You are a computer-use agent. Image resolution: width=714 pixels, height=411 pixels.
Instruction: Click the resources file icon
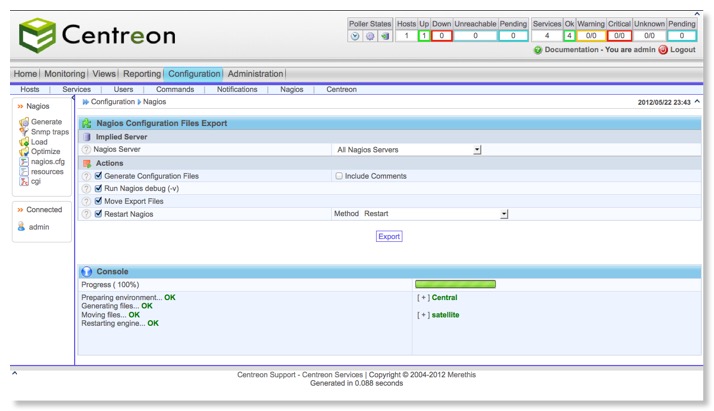point(24,172)
